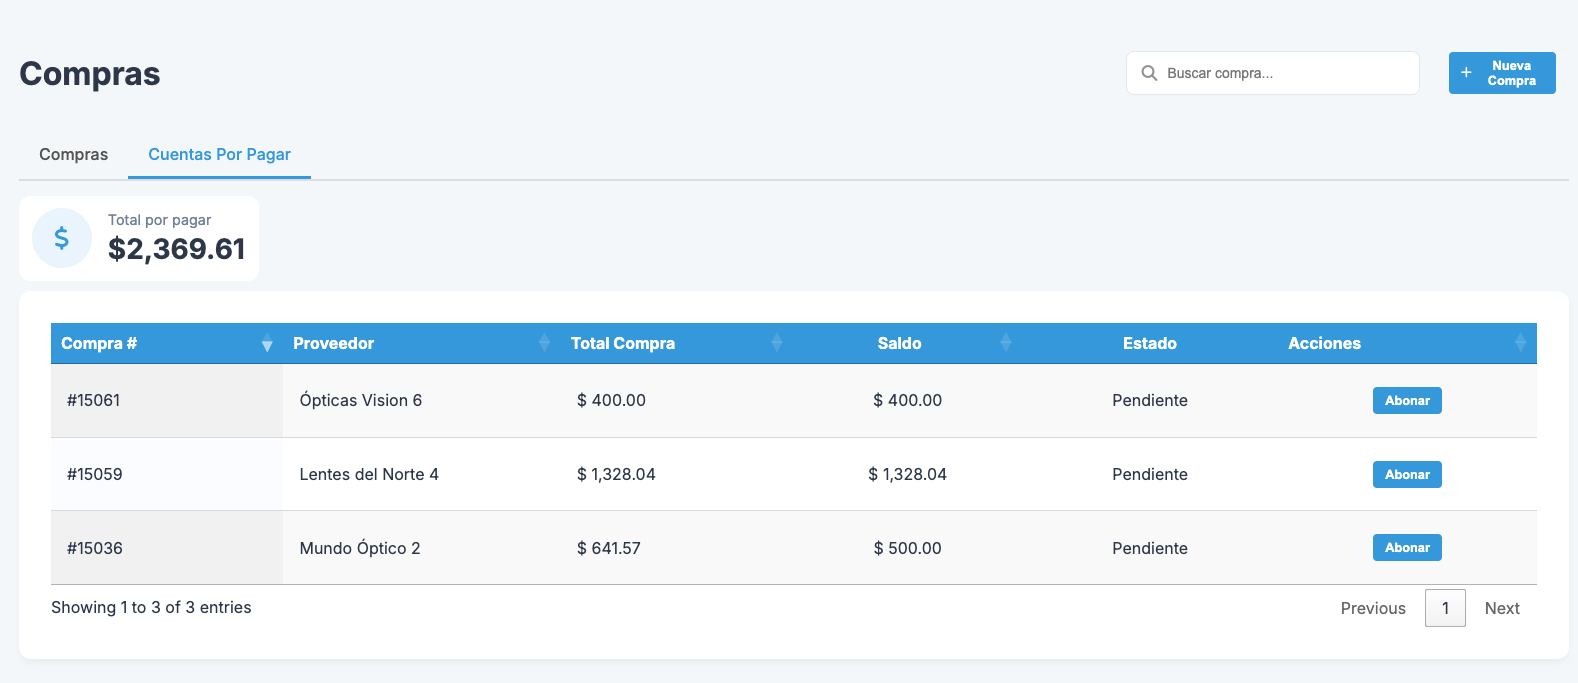Switch to the Compras tab
This screenshot has height=683, width=1578.
tap(73, 154)
